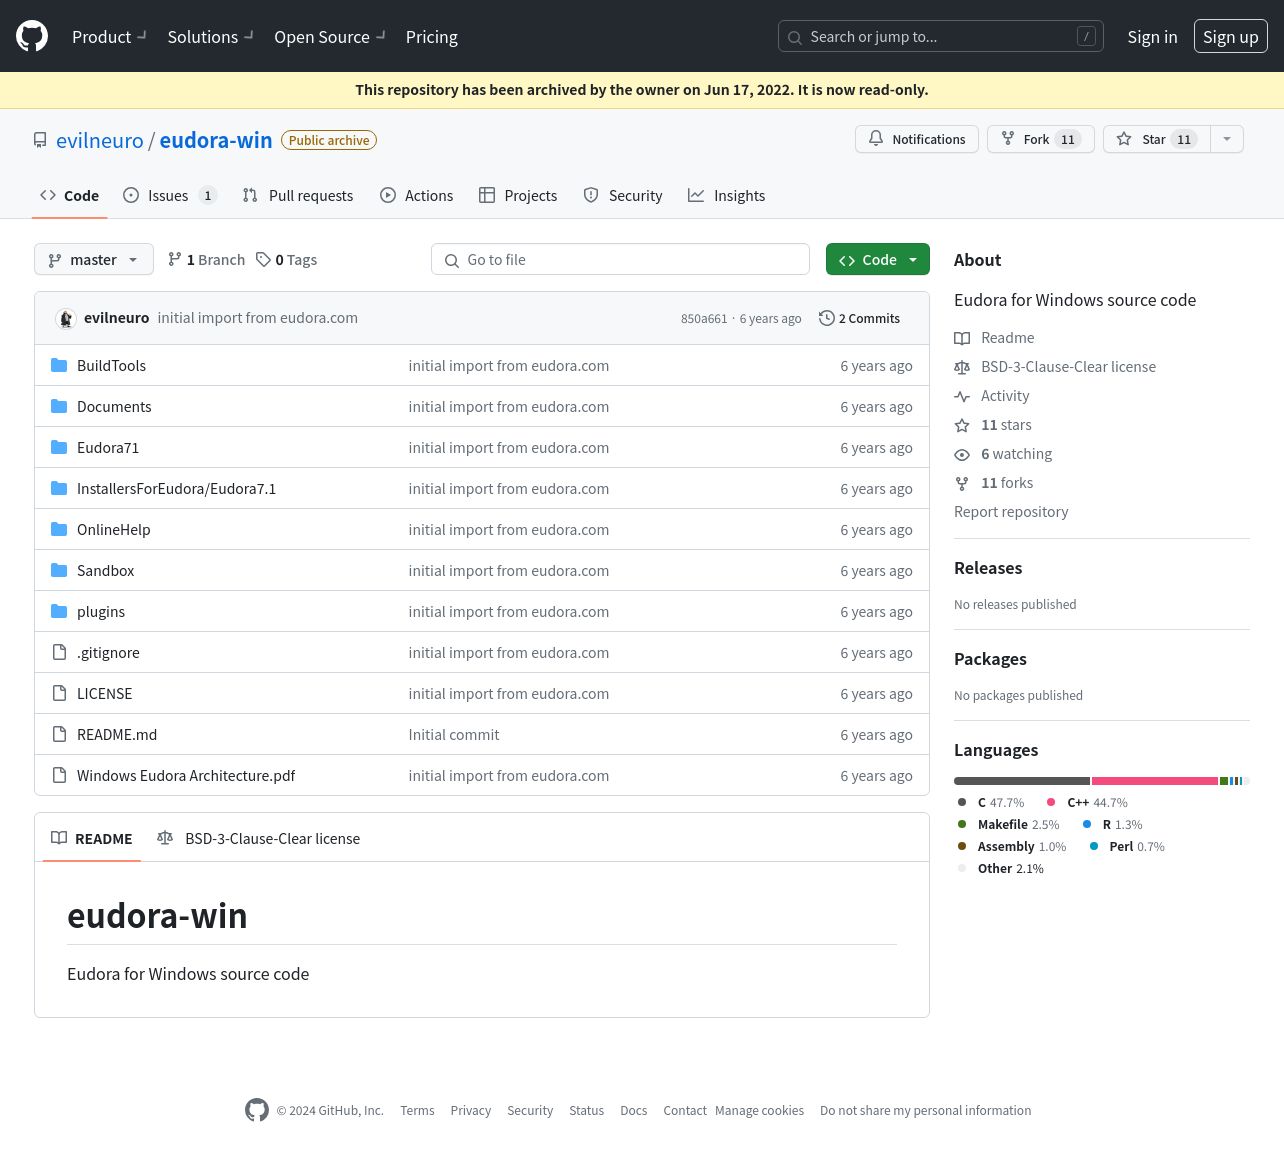View the Insights tab
Screen dimensions: 1284x1164
coord(727,195)
